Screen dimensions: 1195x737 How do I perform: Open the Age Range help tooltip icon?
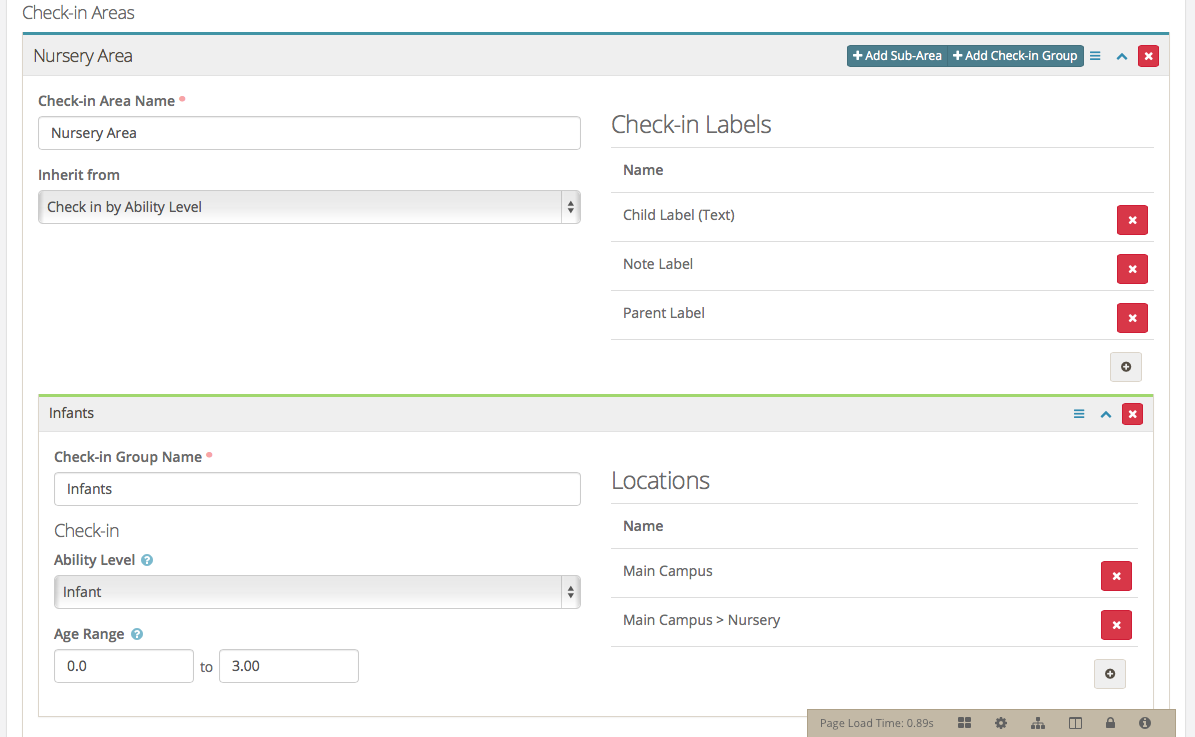[x=136, y=633]
